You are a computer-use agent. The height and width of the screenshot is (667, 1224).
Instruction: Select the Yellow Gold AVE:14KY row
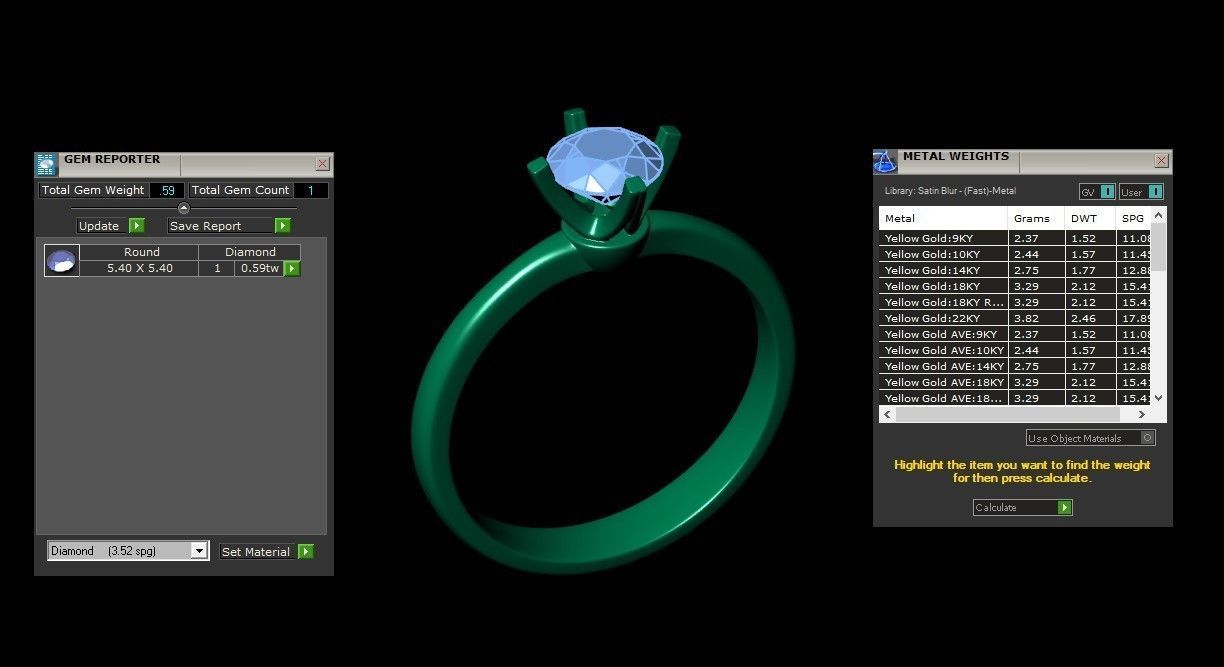click(1015, 366)
